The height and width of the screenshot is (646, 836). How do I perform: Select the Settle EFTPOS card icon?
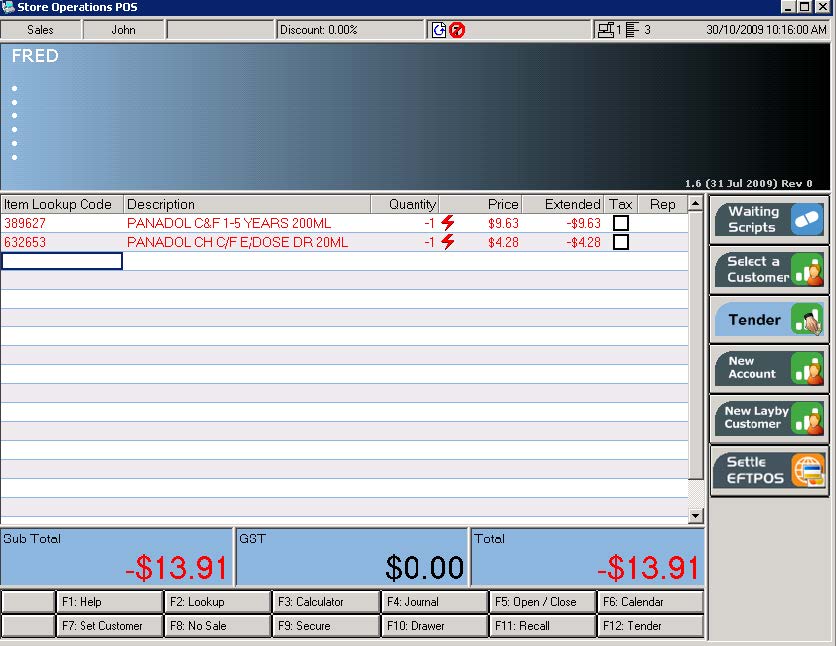(x=807, y=470)
